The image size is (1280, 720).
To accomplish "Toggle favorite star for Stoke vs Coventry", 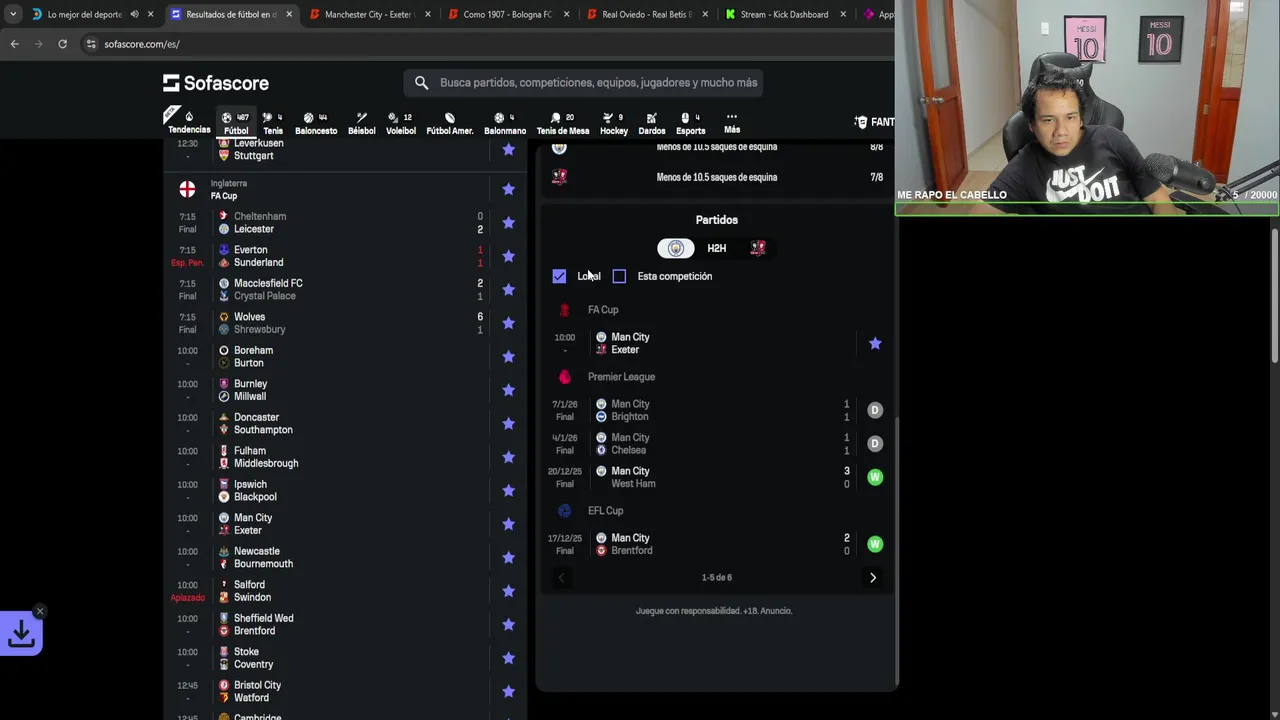I will (x=508, y=658).
